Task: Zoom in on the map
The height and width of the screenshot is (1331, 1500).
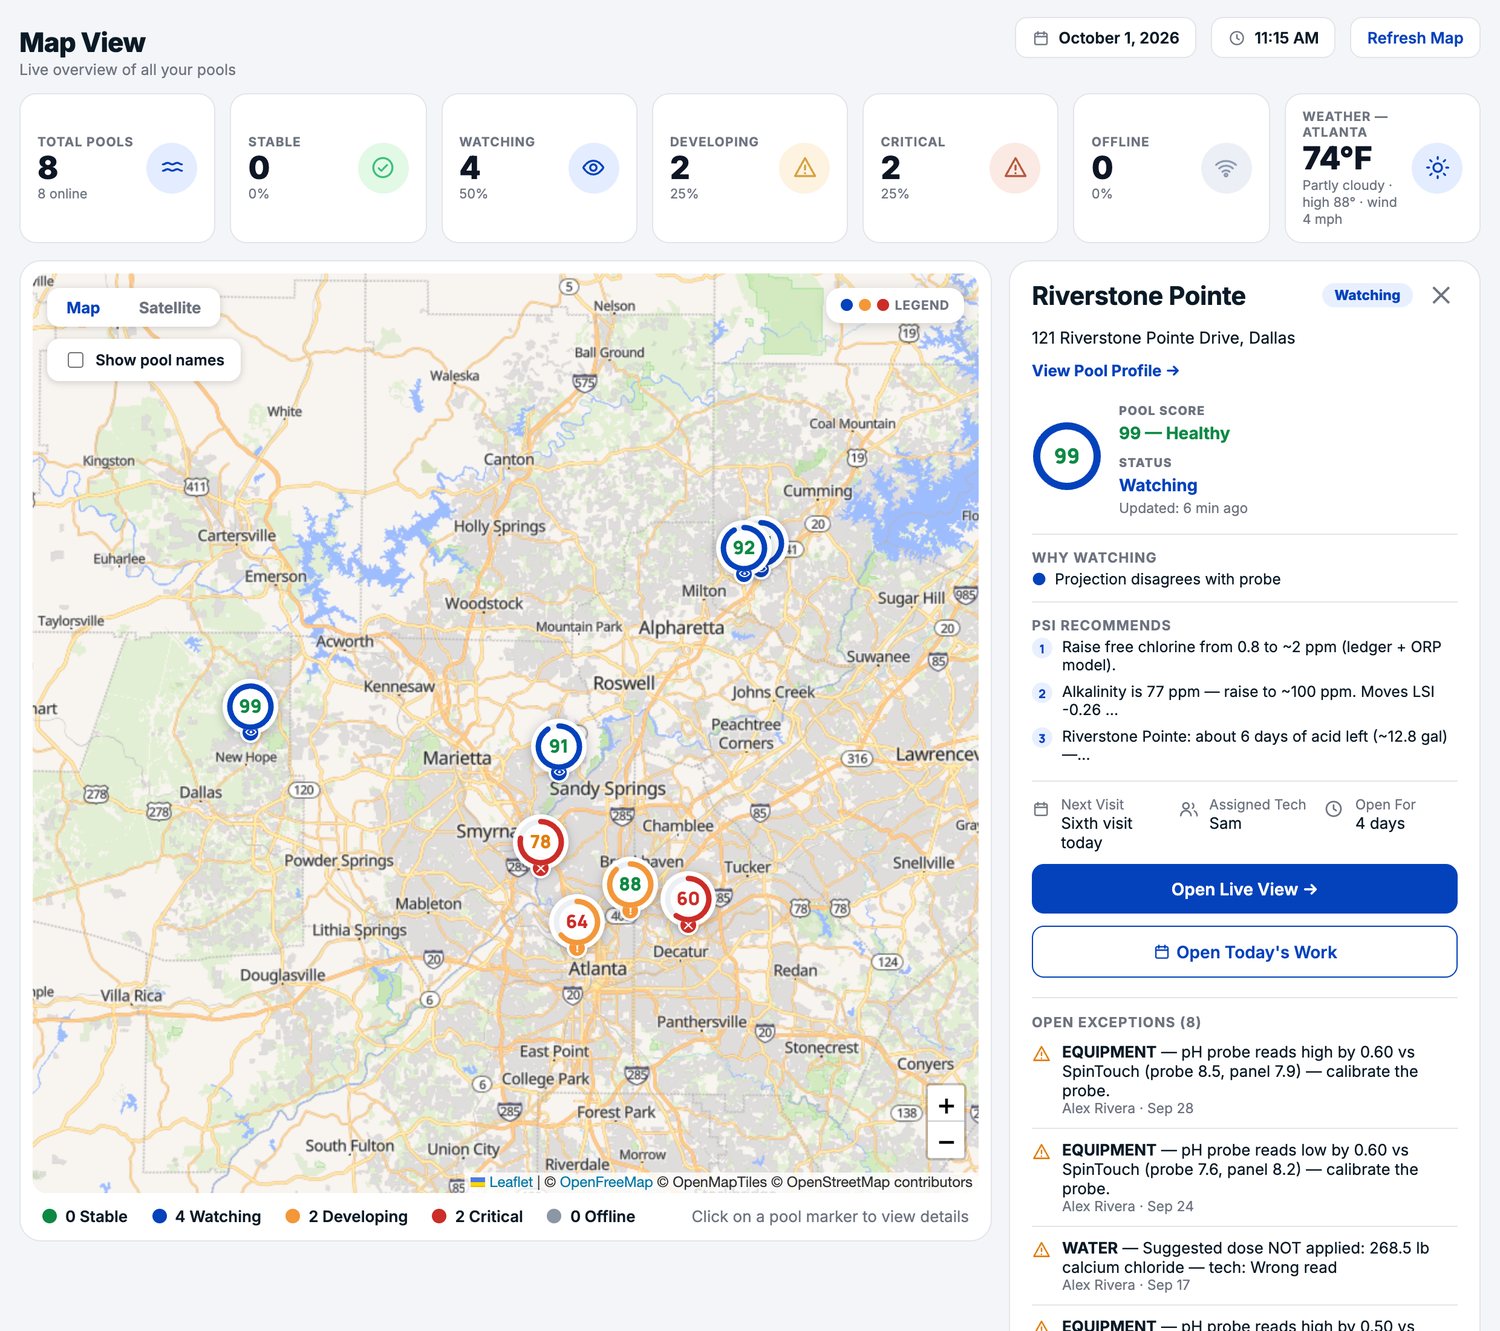Action: click(946, 1105)
